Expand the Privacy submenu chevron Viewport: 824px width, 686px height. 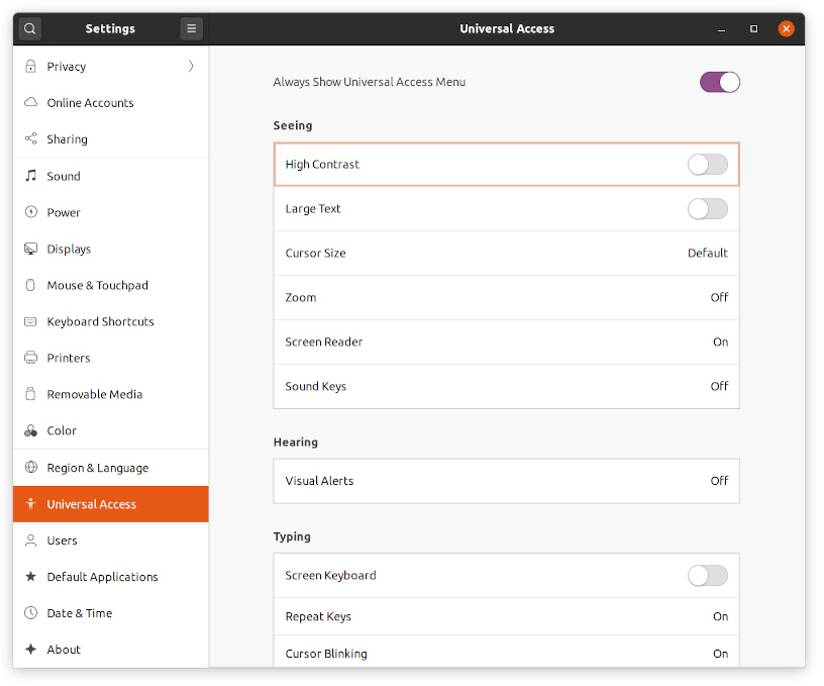(191, 66)
